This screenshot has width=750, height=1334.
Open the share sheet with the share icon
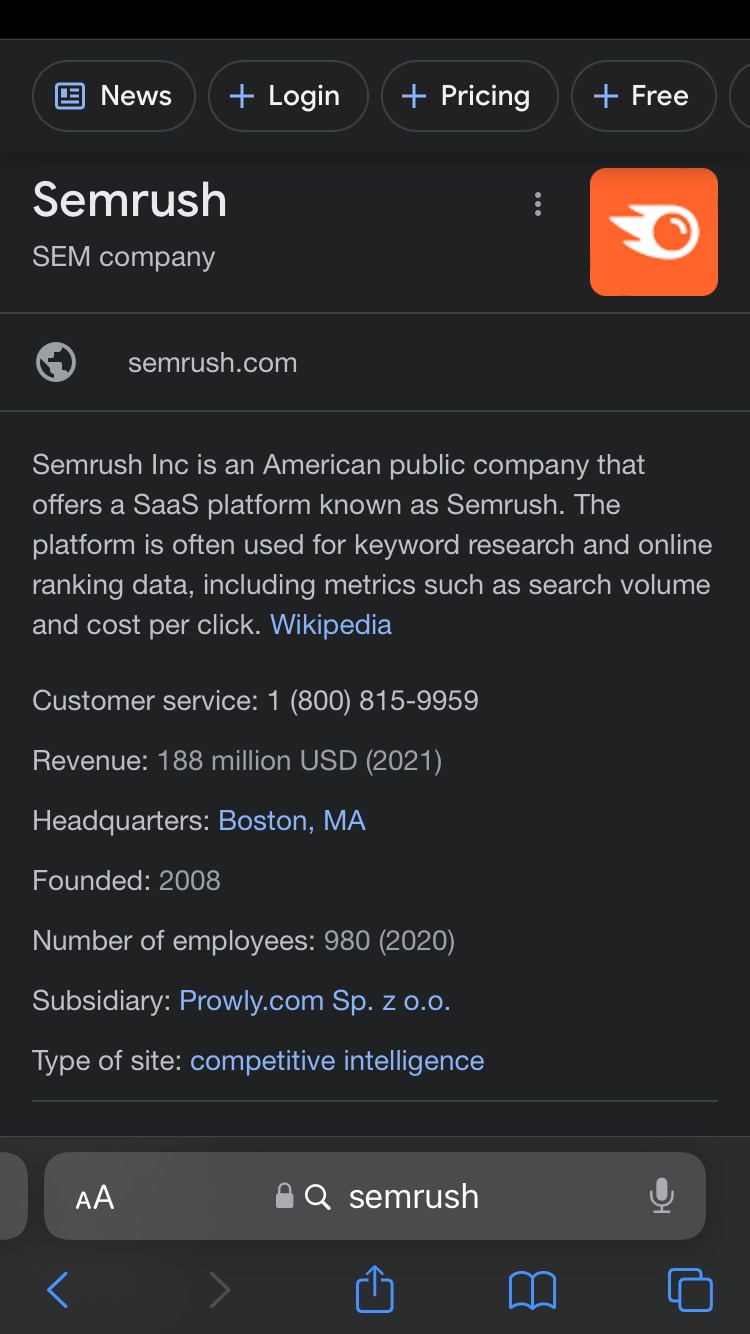(x=373, y=1290)
